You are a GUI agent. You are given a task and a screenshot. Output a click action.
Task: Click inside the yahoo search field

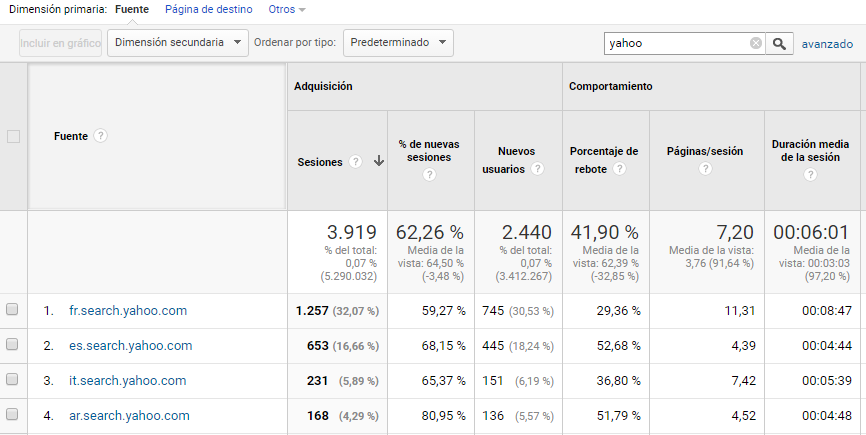pyautogui.click(x=675, y=43)
